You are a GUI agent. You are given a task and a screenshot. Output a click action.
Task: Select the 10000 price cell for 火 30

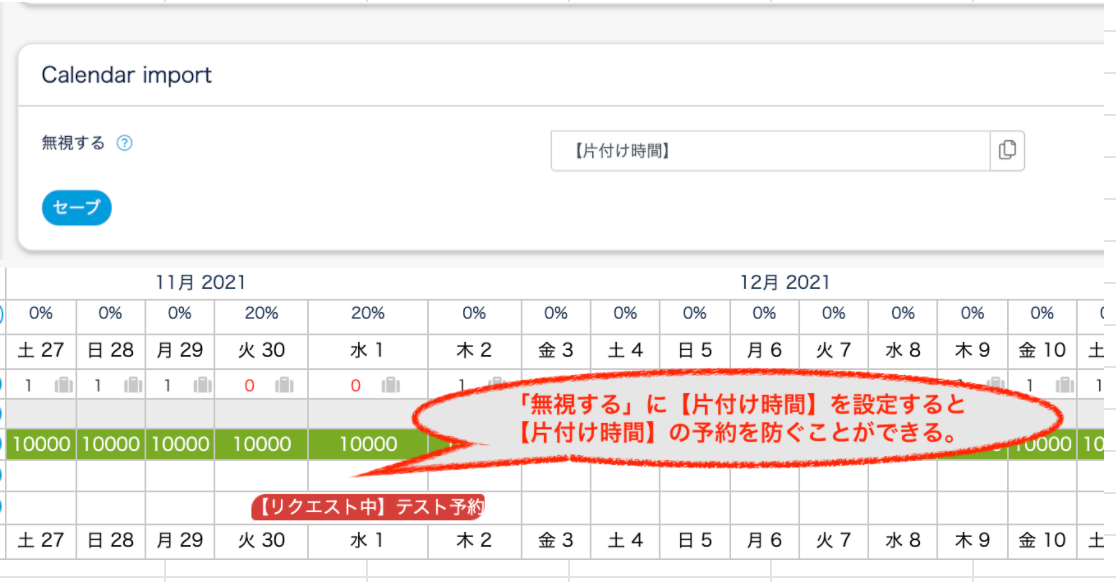(x=261, y=445)
